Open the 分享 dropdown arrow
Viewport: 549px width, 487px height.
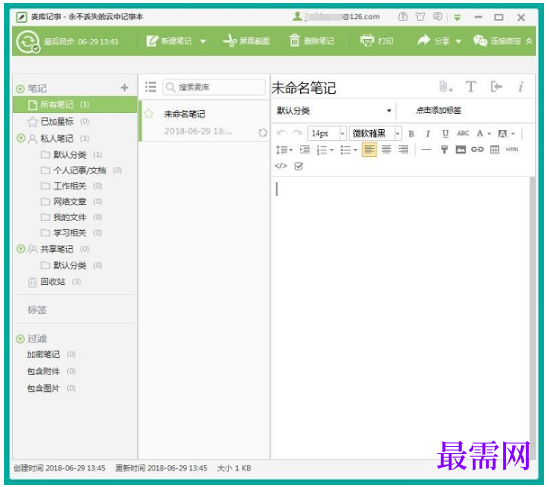pos(458,41)
